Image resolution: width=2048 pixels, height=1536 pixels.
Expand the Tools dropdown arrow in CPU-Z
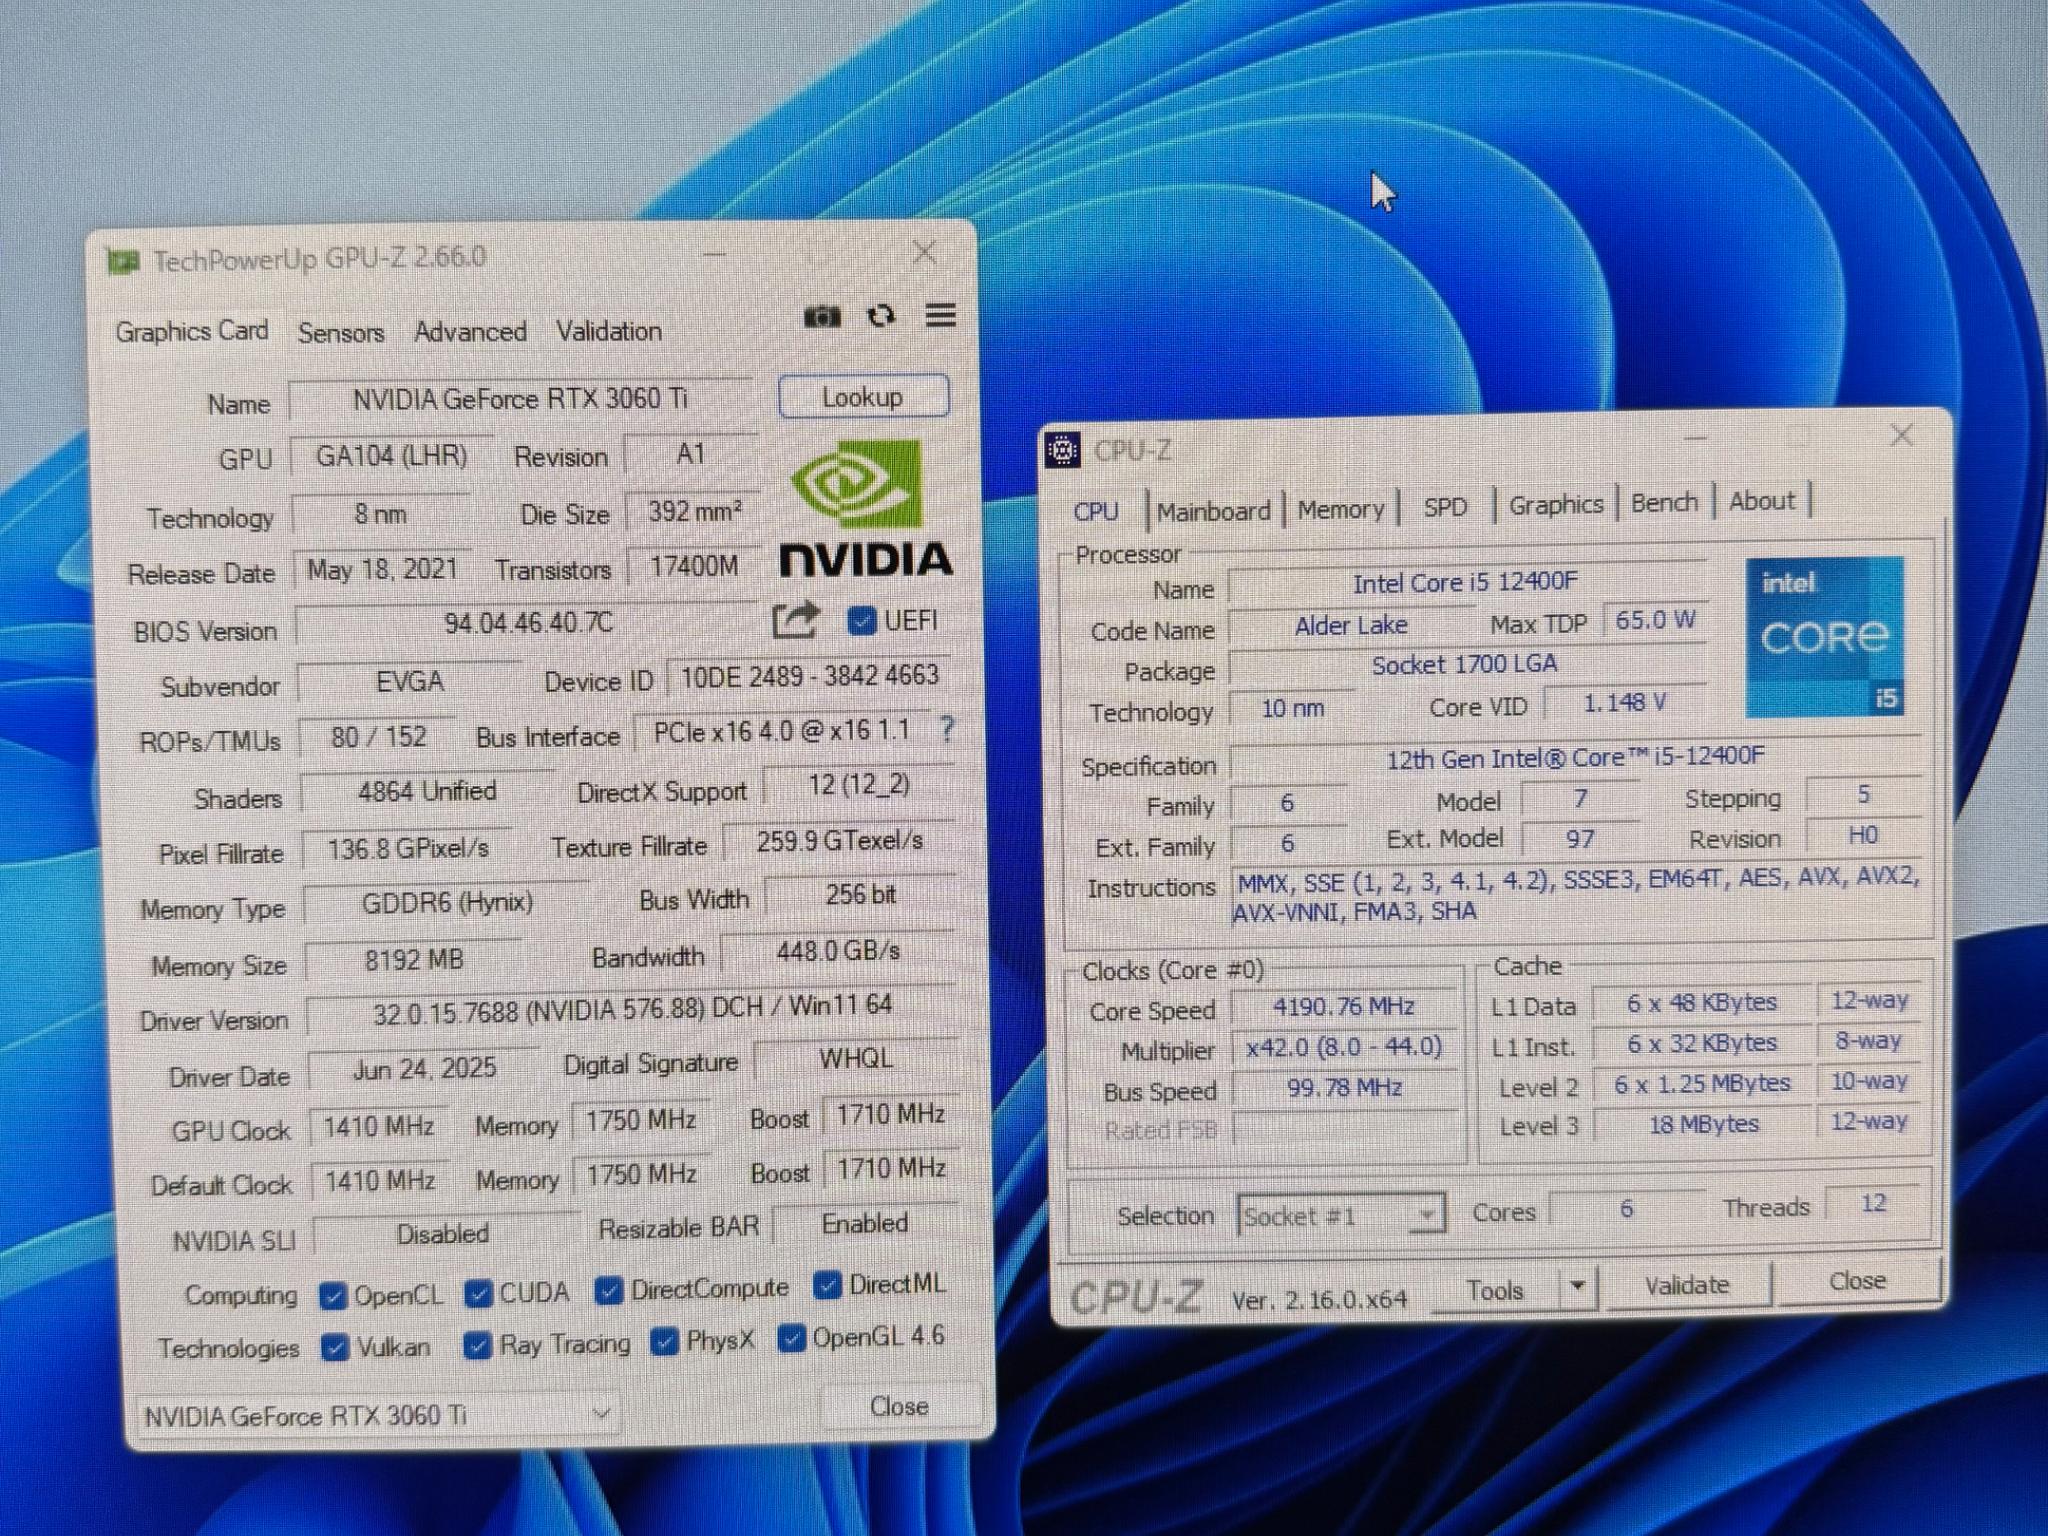(x=1578, y=1286)
